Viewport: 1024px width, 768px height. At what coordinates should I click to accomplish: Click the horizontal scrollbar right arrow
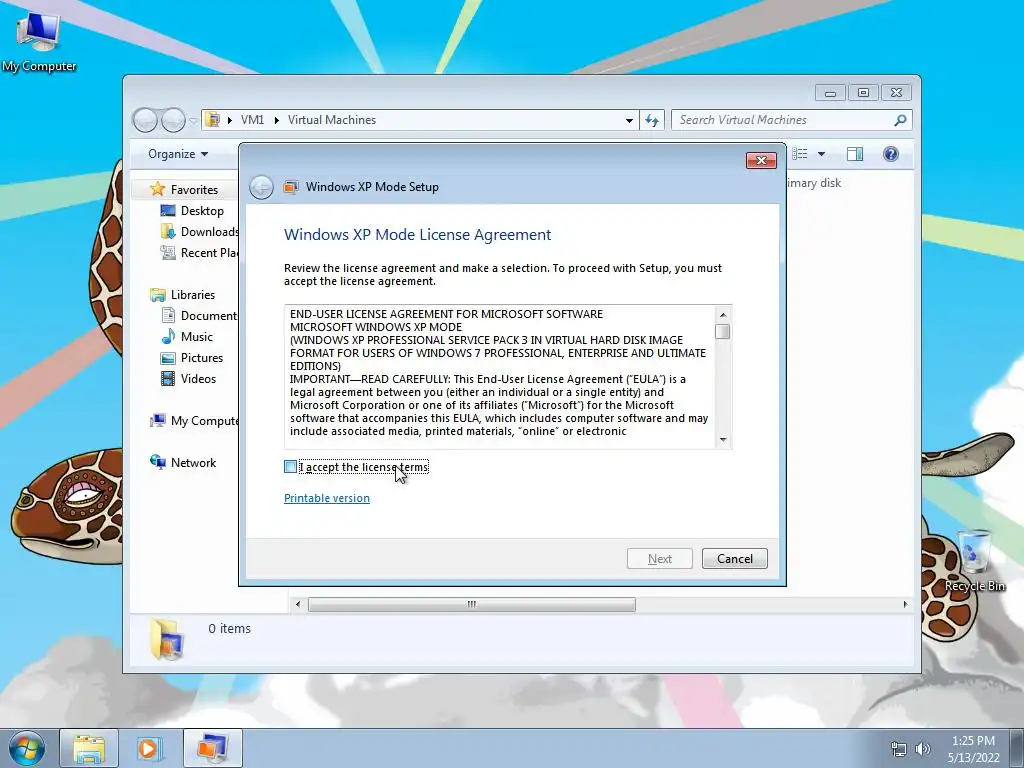(905, 605)
